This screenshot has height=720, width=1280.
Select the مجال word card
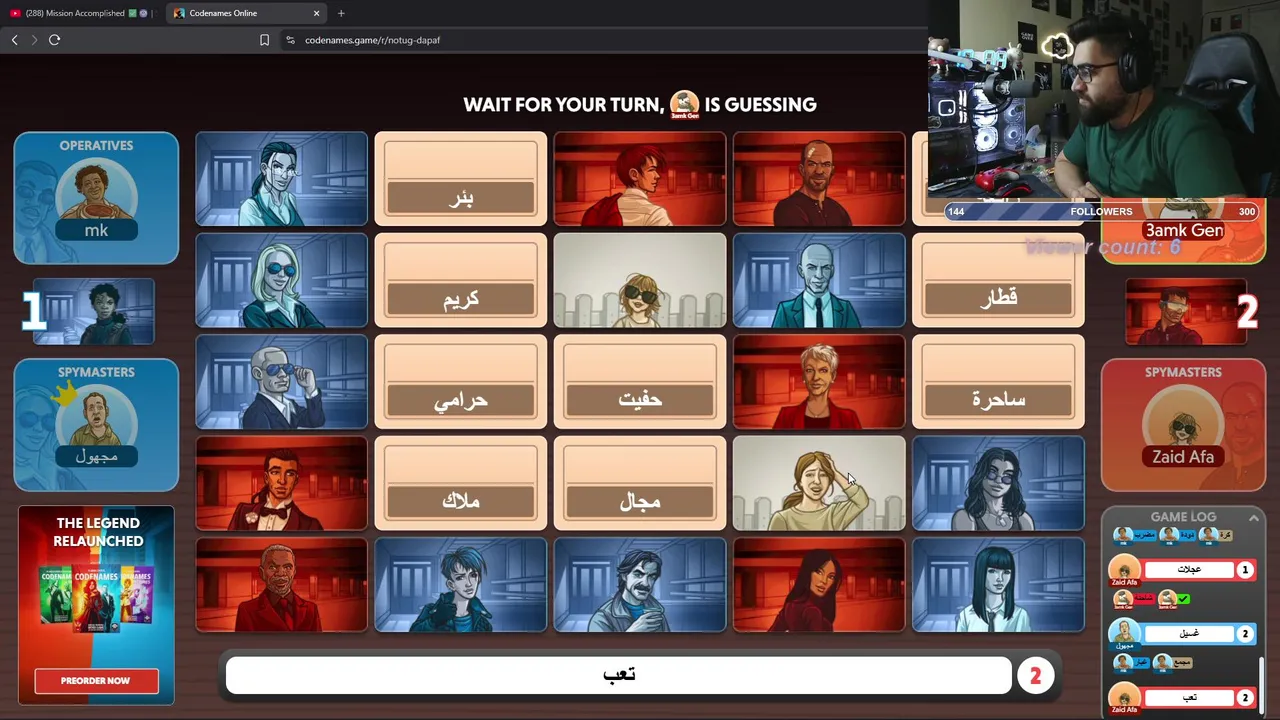pos(640,483)
